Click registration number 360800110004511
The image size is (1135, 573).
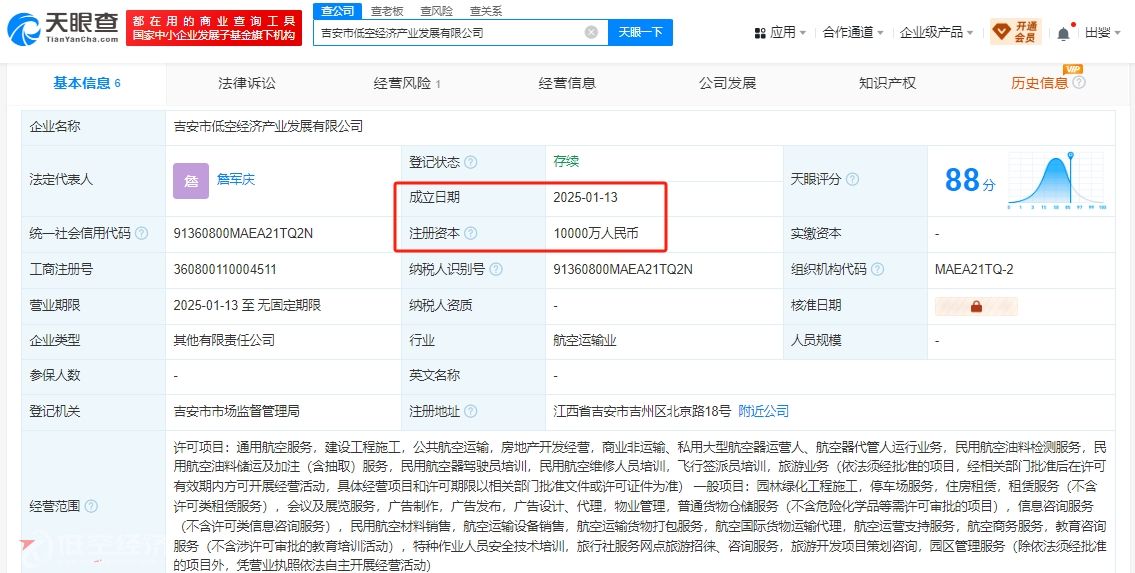click(225, 269)
